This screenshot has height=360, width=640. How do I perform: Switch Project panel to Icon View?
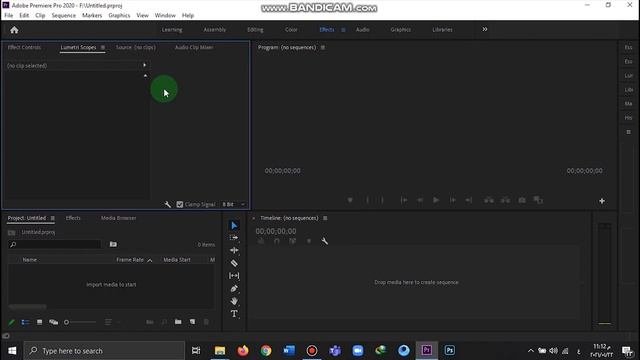tap(39, 322)
